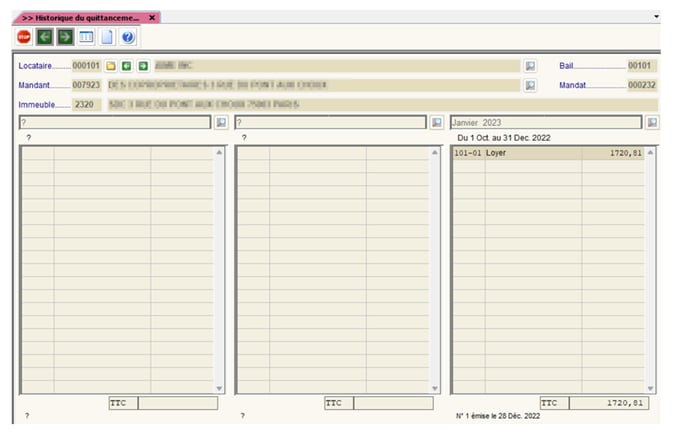Click the green back arrow toolbar button

coord(45,37)
